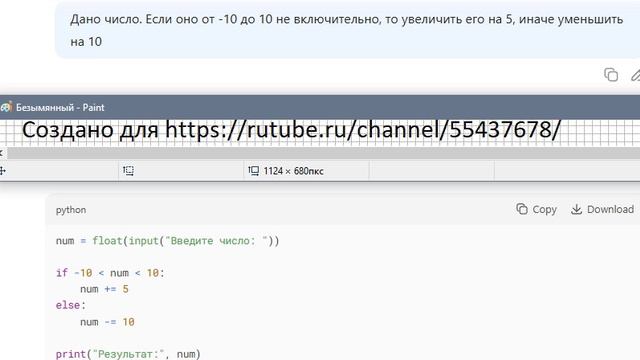Edit the message with pencil icon
The image size is (640, 360).
[636, 75]
